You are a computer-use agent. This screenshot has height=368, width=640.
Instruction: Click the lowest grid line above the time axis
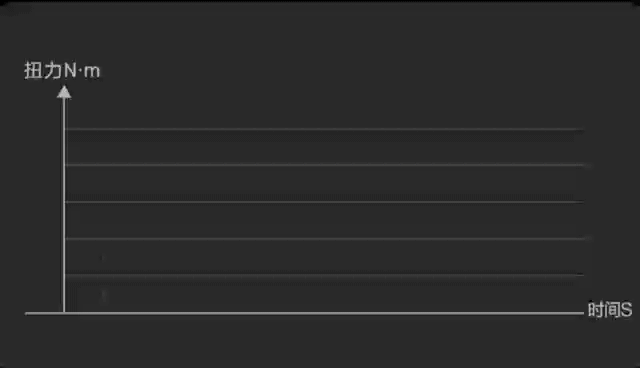tap(324, 275)
